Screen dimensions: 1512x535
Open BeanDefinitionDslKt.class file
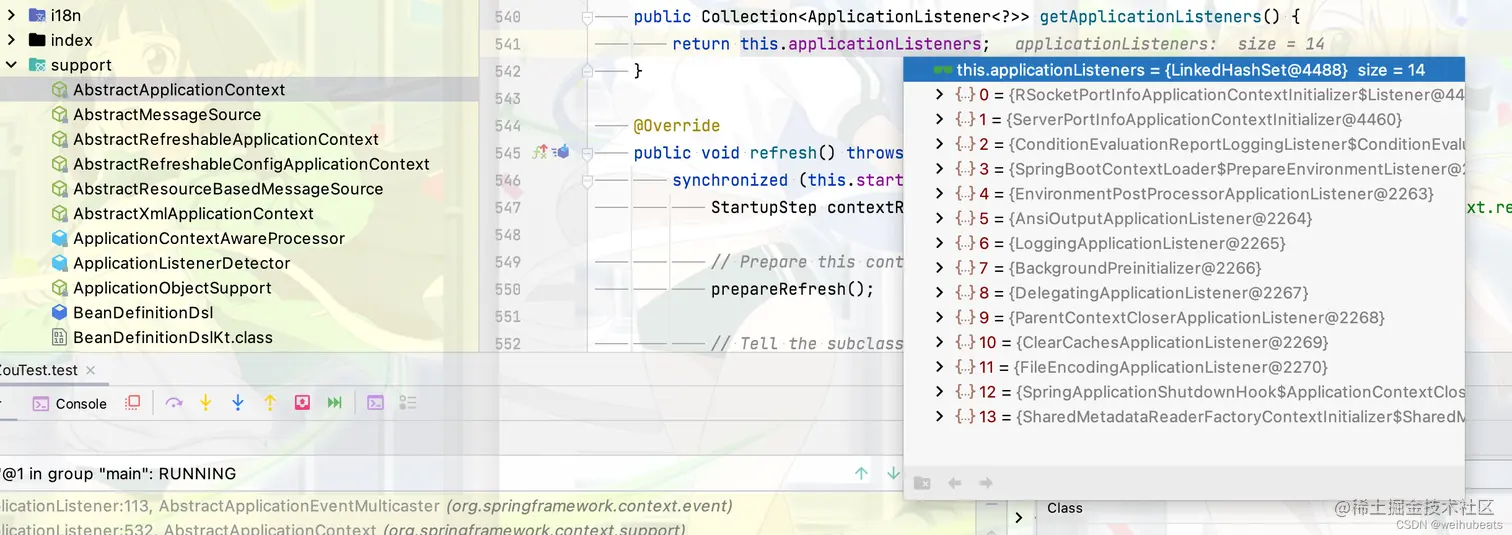click(x=173, y=338)
